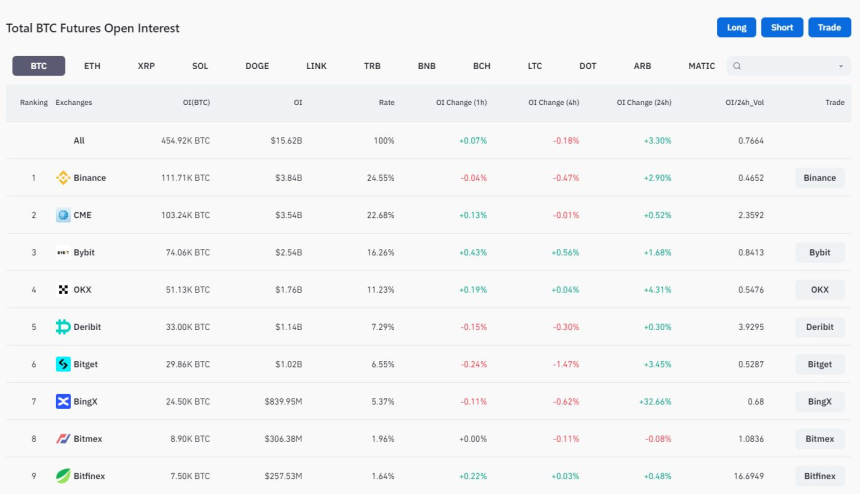The width and height of the screenshot is (860, 494).
Task: Click the Bitfinex exchange logo icon
Action: (x=63, y=476)
